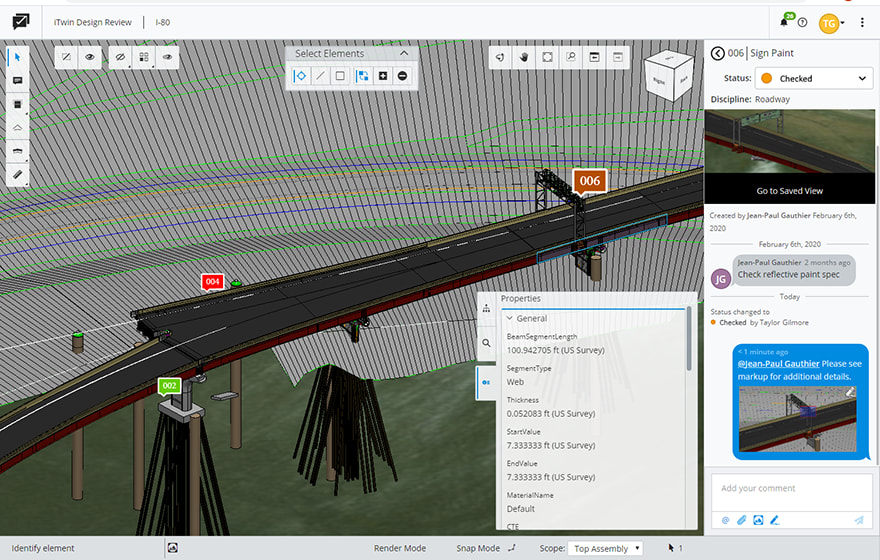Choose the line selection mode
Viewport: 880px width, 560px height.
pyautogui.click(x=320, y=76)
